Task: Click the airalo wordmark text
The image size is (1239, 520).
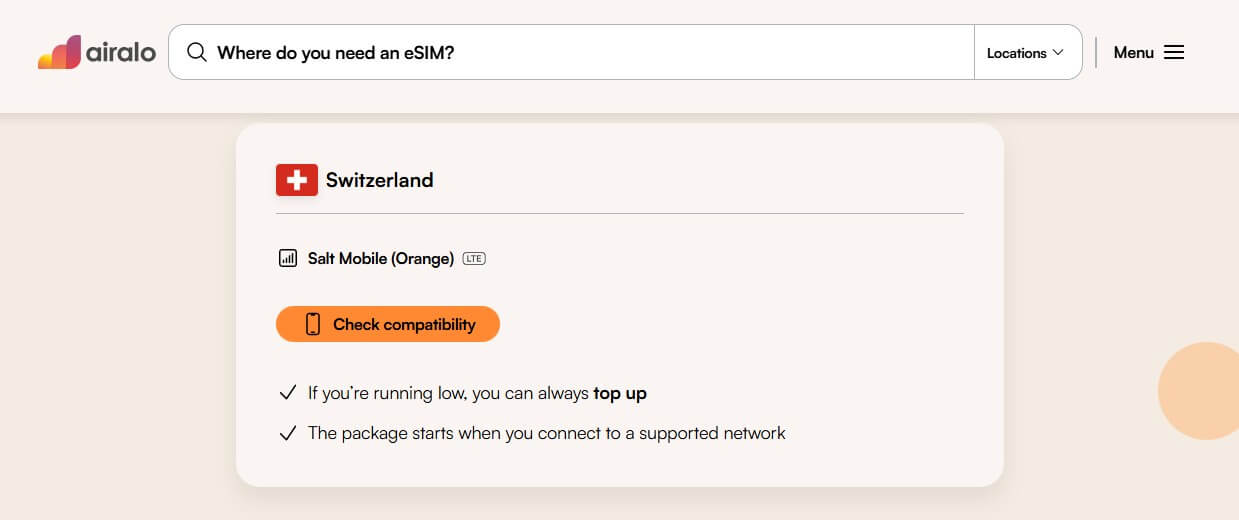Action: click(121, 53)
